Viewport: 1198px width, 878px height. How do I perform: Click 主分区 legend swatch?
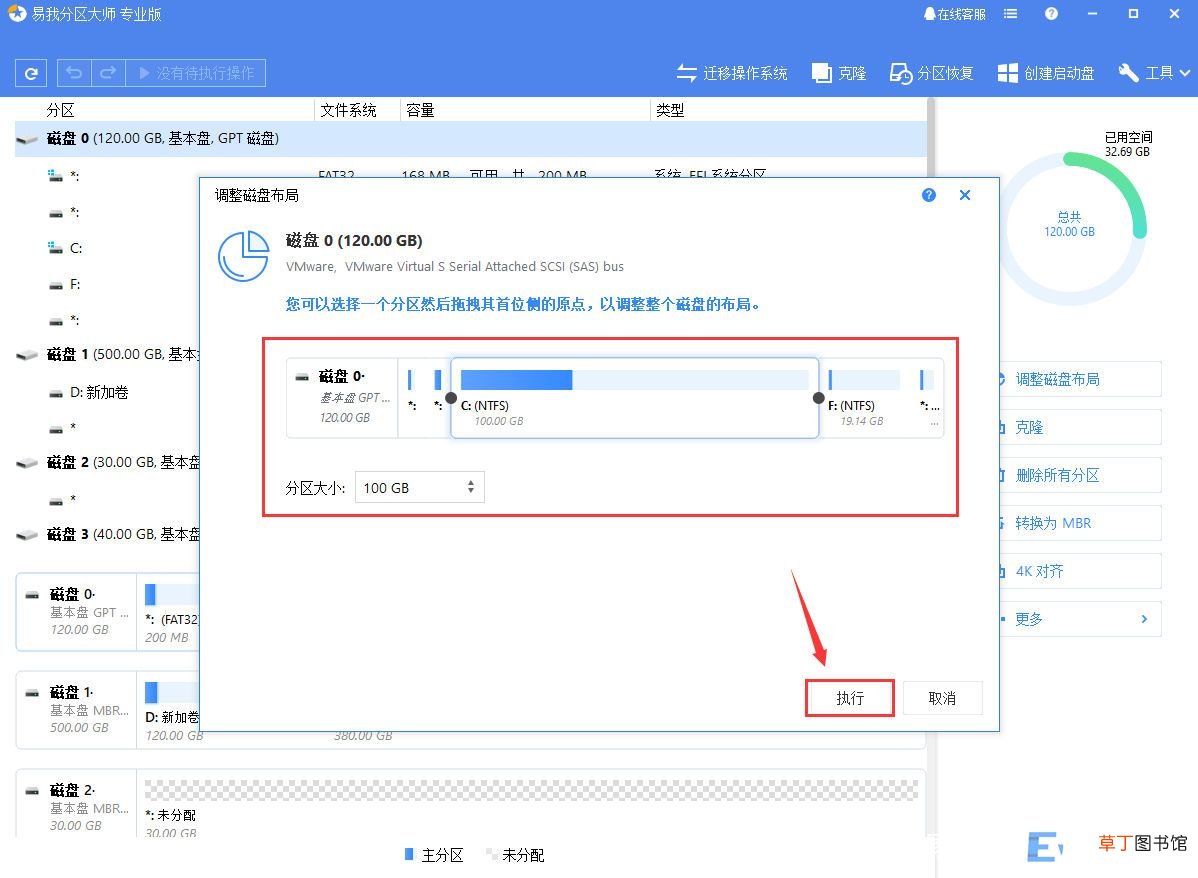tap(409, 854)
